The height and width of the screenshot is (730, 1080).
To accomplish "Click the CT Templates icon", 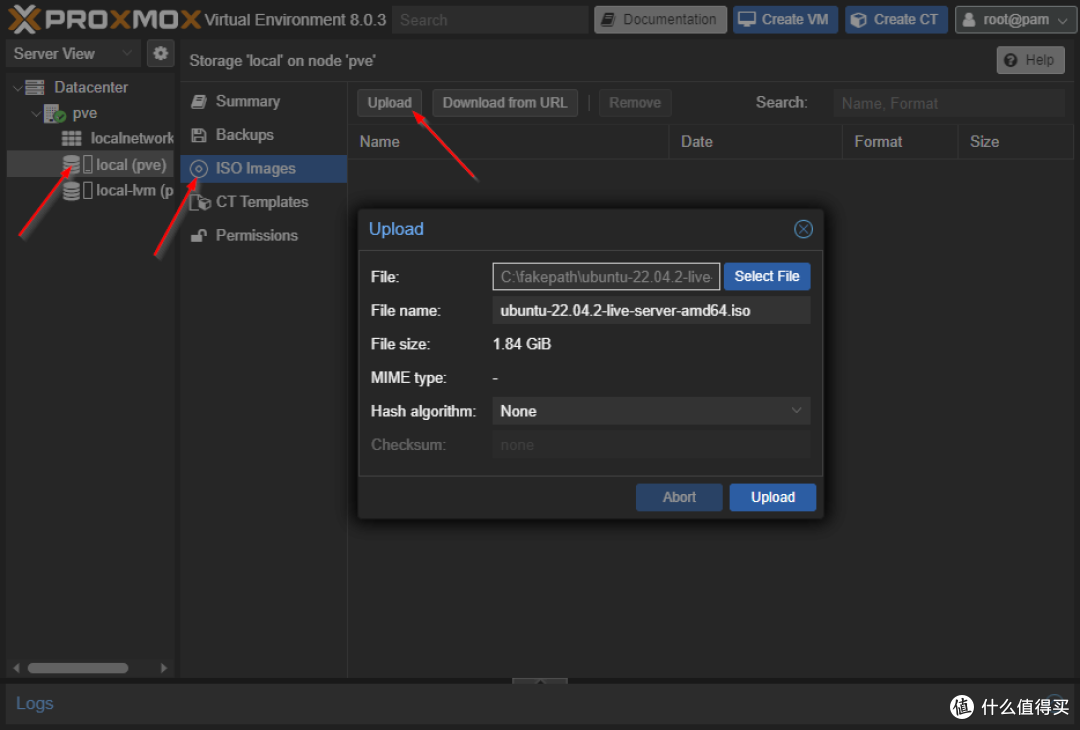I will [200, 202].
